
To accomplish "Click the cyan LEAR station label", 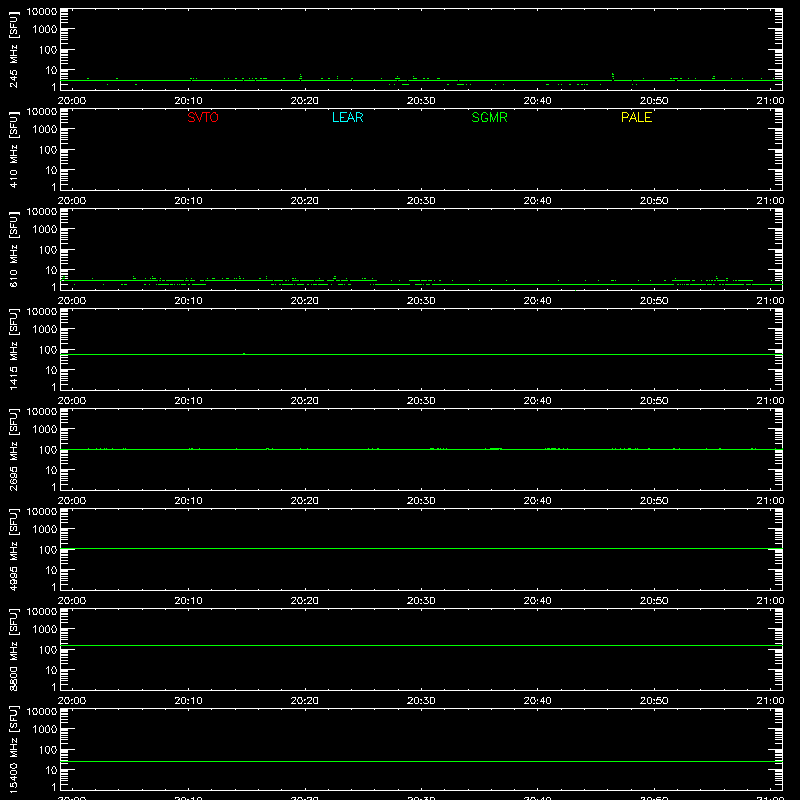I will tap(347, 117).
